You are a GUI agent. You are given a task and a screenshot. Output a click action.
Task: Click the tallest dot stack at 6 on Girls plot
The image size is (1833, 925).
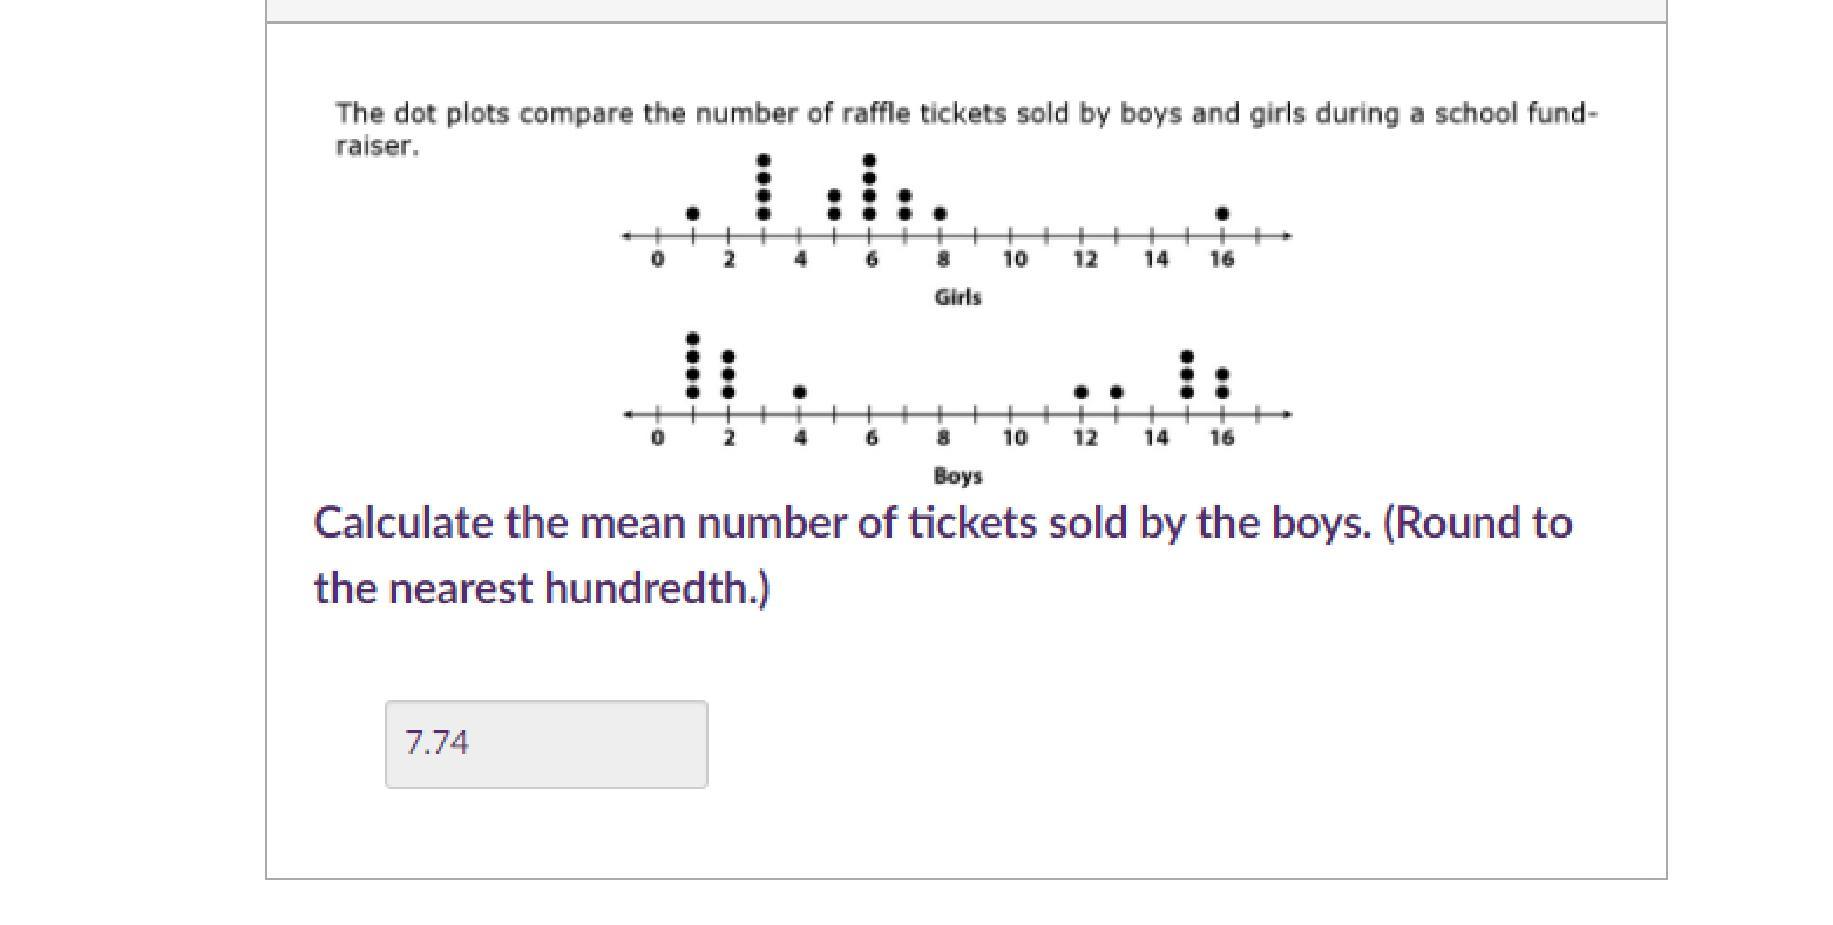(869, 187)
